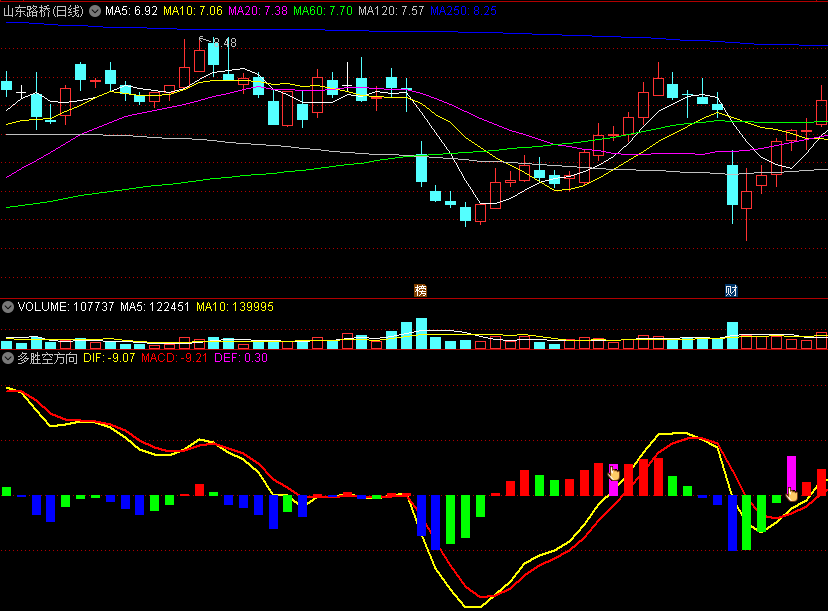Select the 山东路桥(日线) title label
The width and height of the screenshot is (828, 611).
[x=43, y=11]
